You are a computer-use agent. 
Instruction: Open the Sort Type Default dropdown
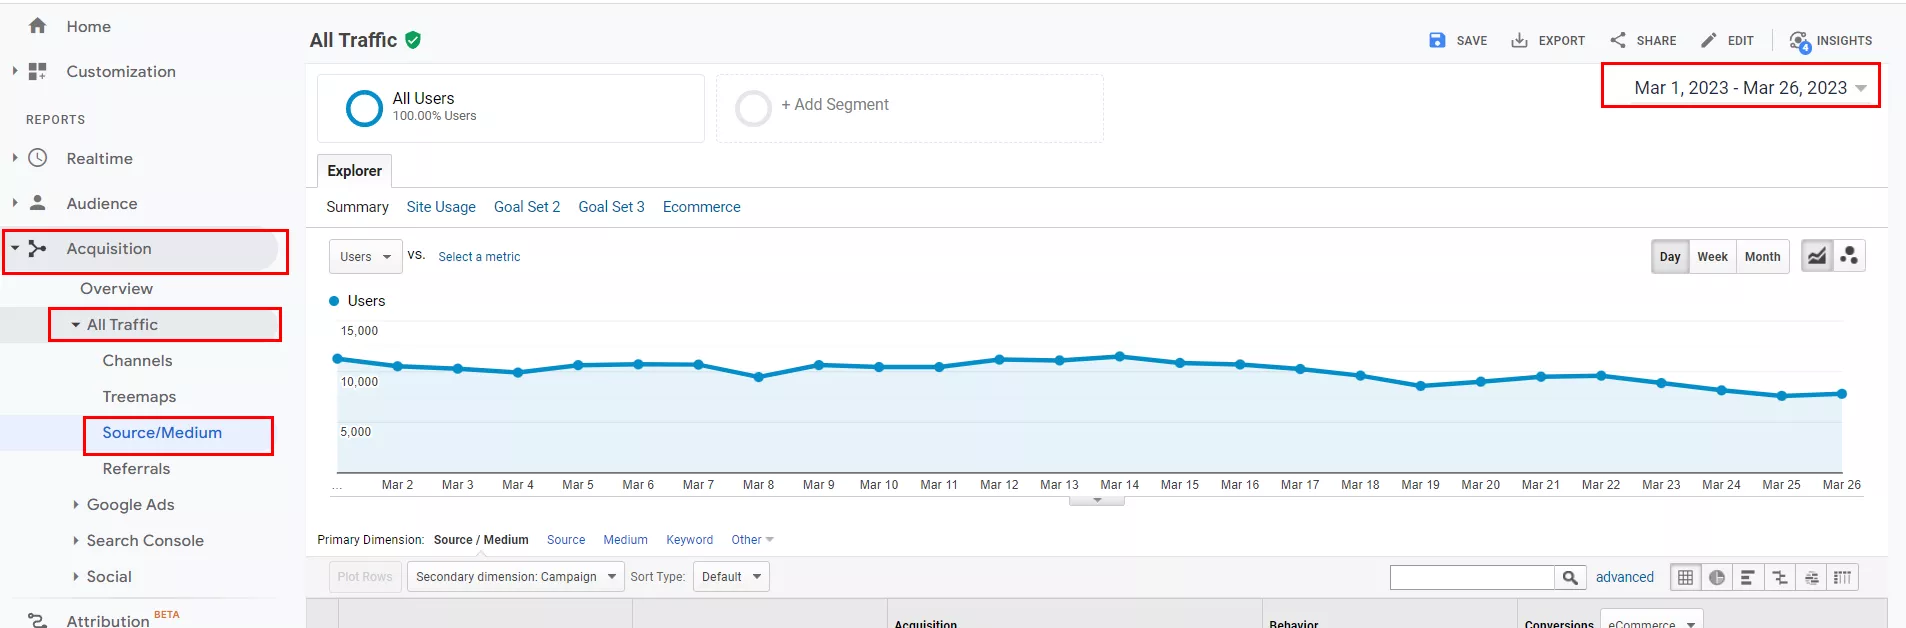tap(731, 577)
